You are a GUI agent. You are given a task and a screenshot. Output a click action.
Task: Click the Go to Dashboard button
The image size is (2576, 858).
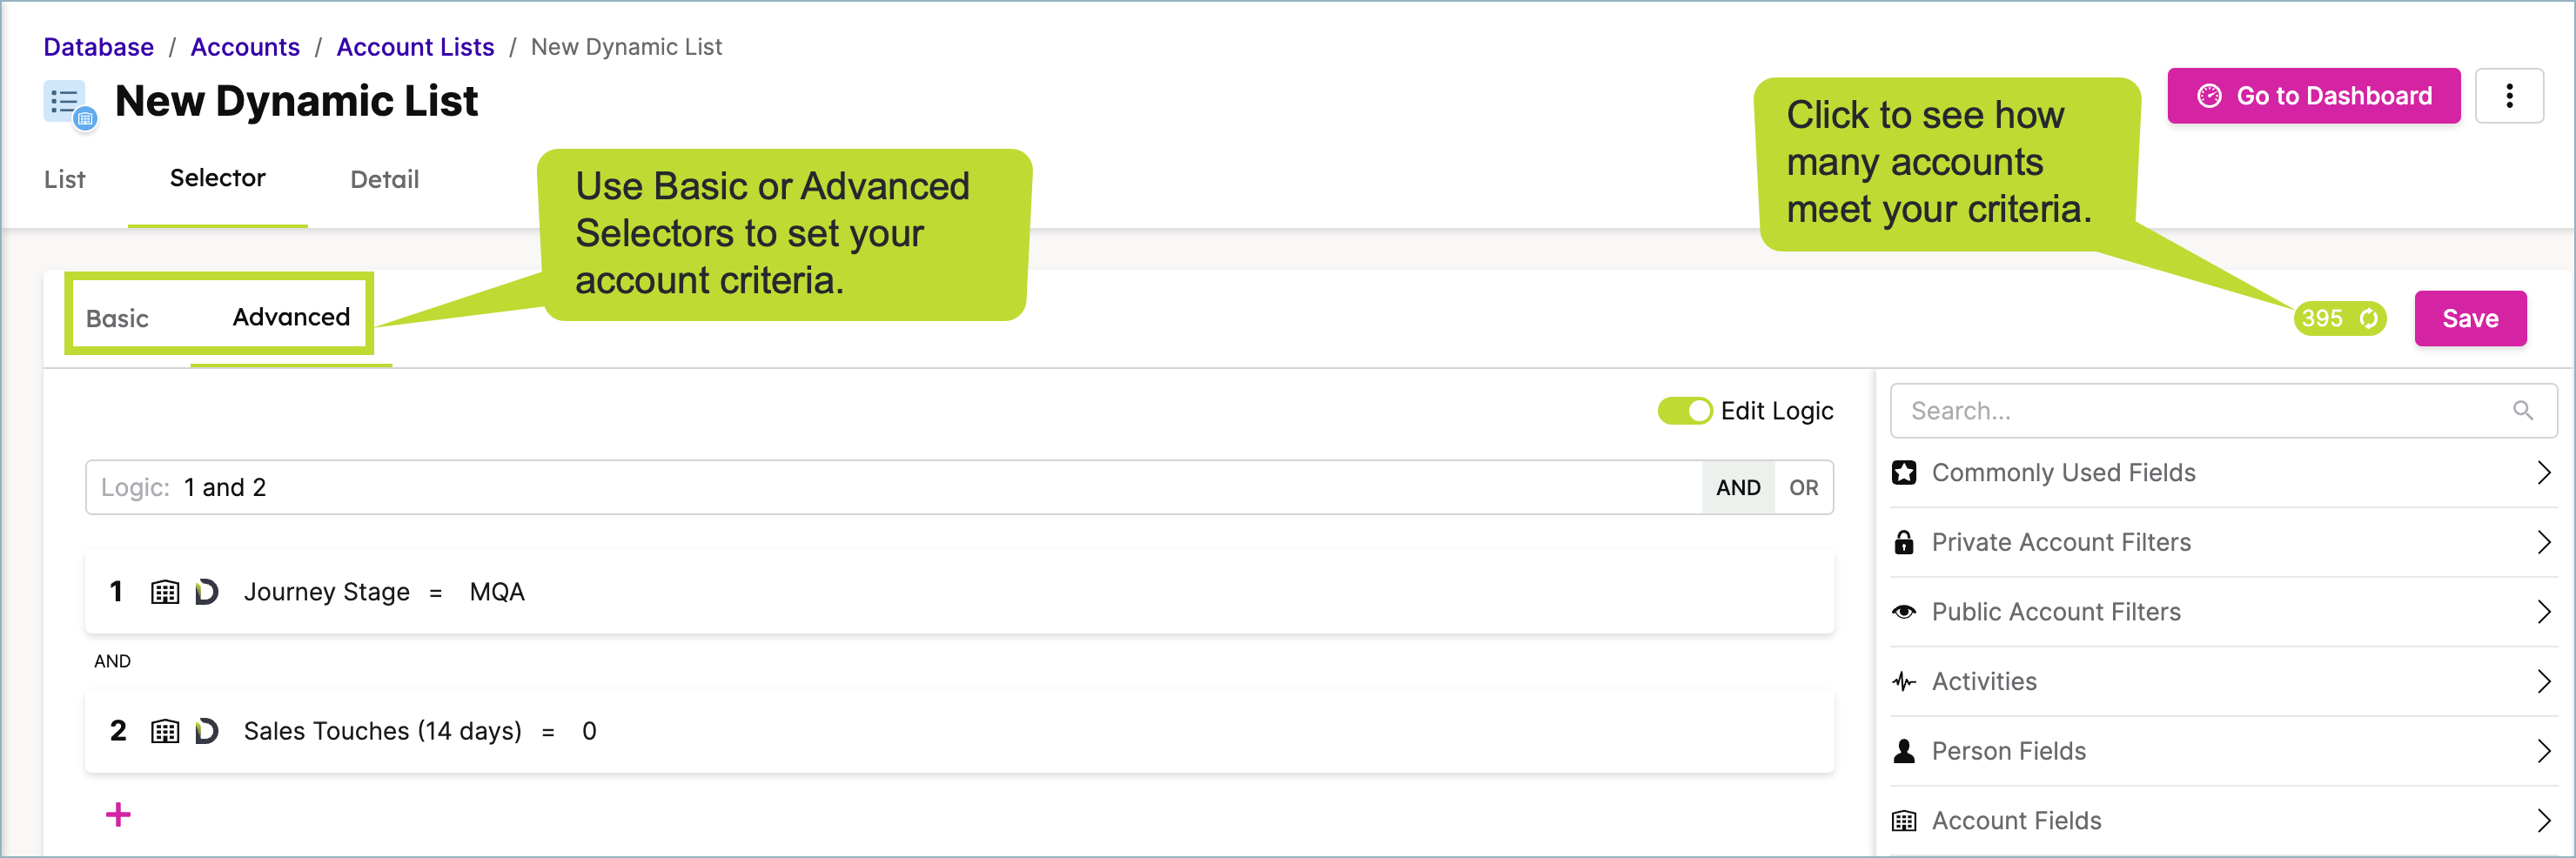[x=2313, y=95]
